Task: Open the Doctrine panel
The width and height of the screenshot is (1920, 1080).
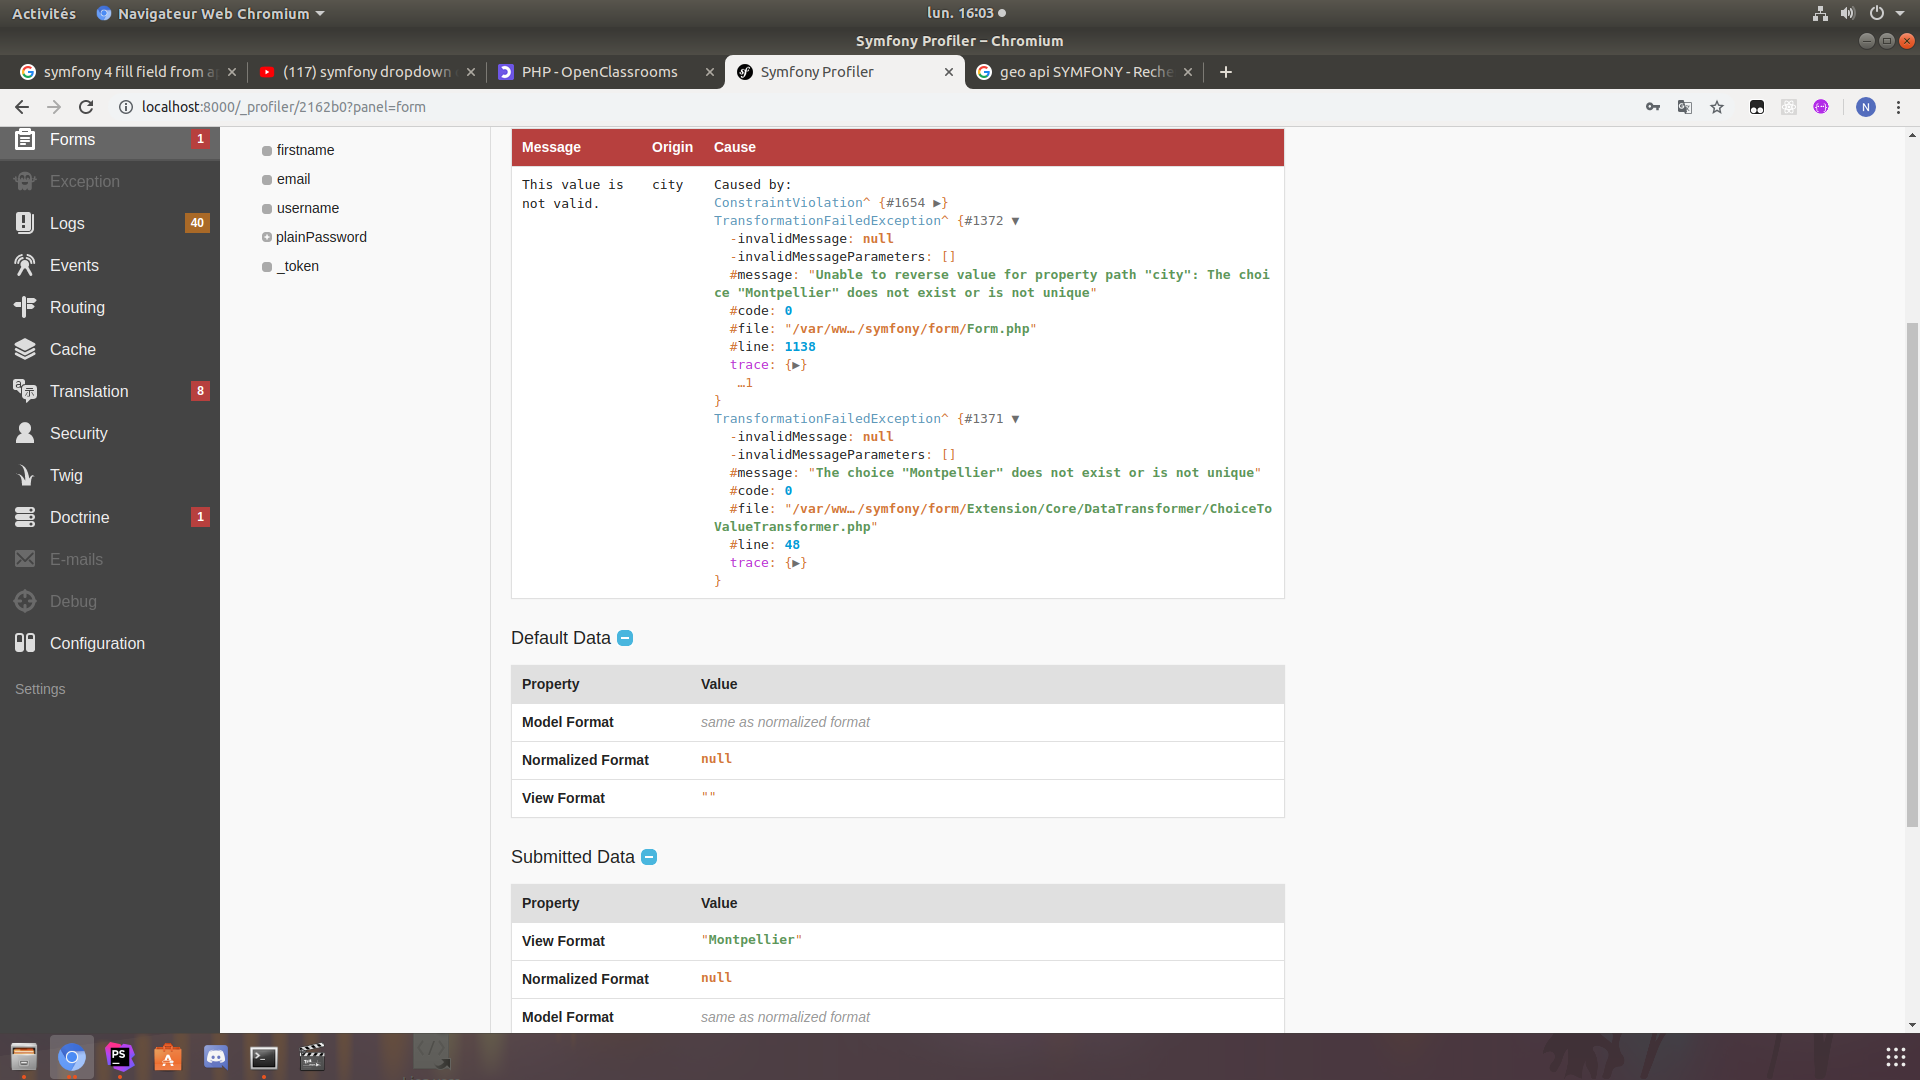Action: pos(78,517)
